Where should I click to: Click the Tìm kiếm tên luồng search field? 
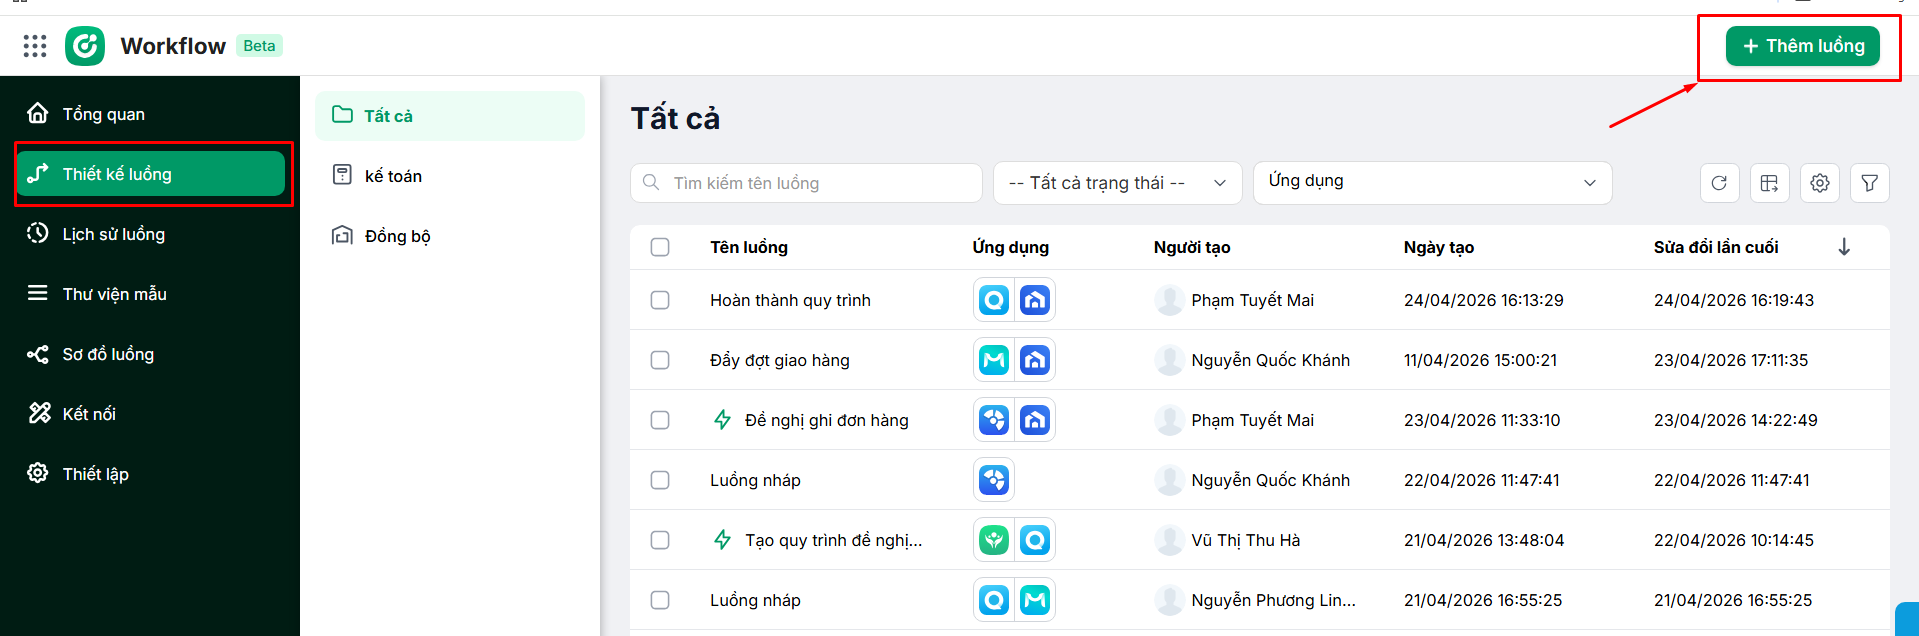[806, 183]
